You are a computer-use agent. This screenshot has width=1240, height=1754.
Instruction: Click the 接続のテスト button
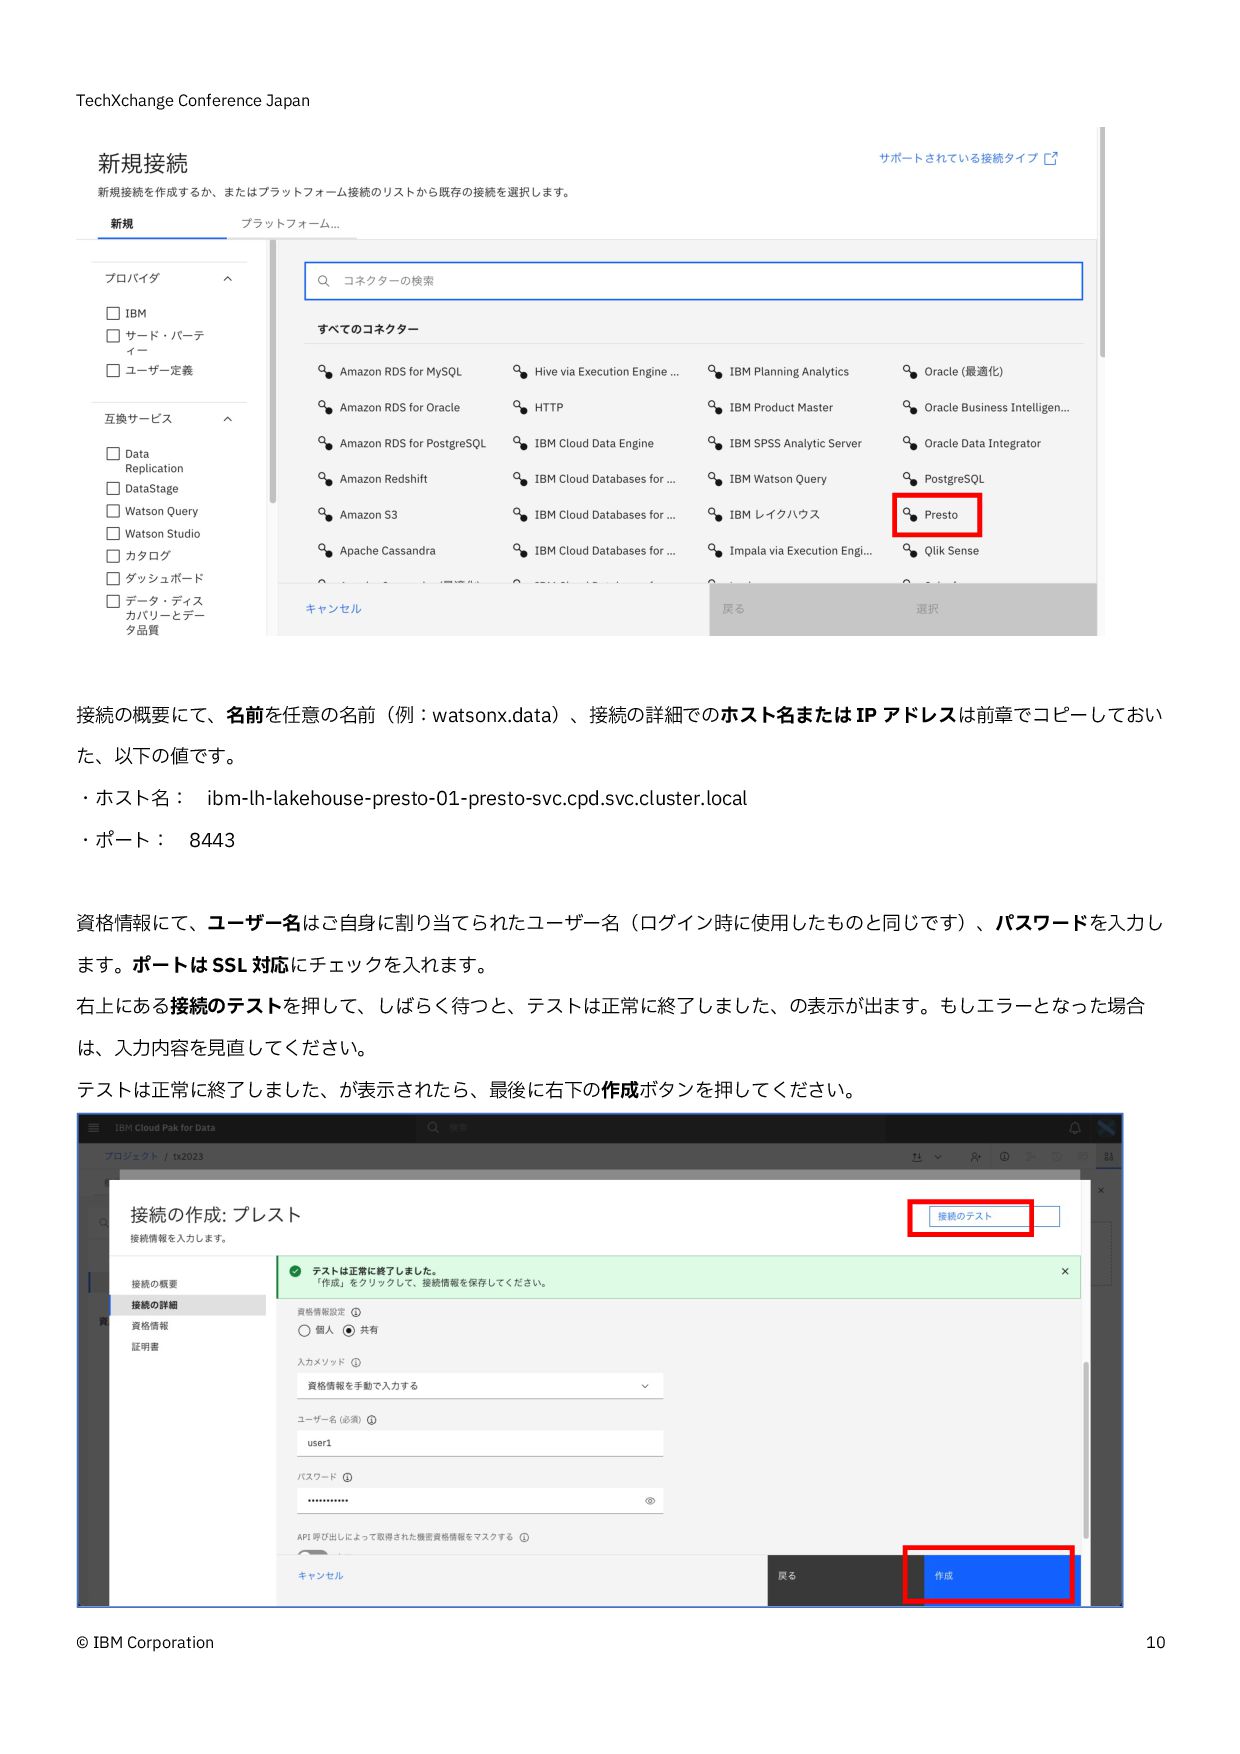point(994,1216)
